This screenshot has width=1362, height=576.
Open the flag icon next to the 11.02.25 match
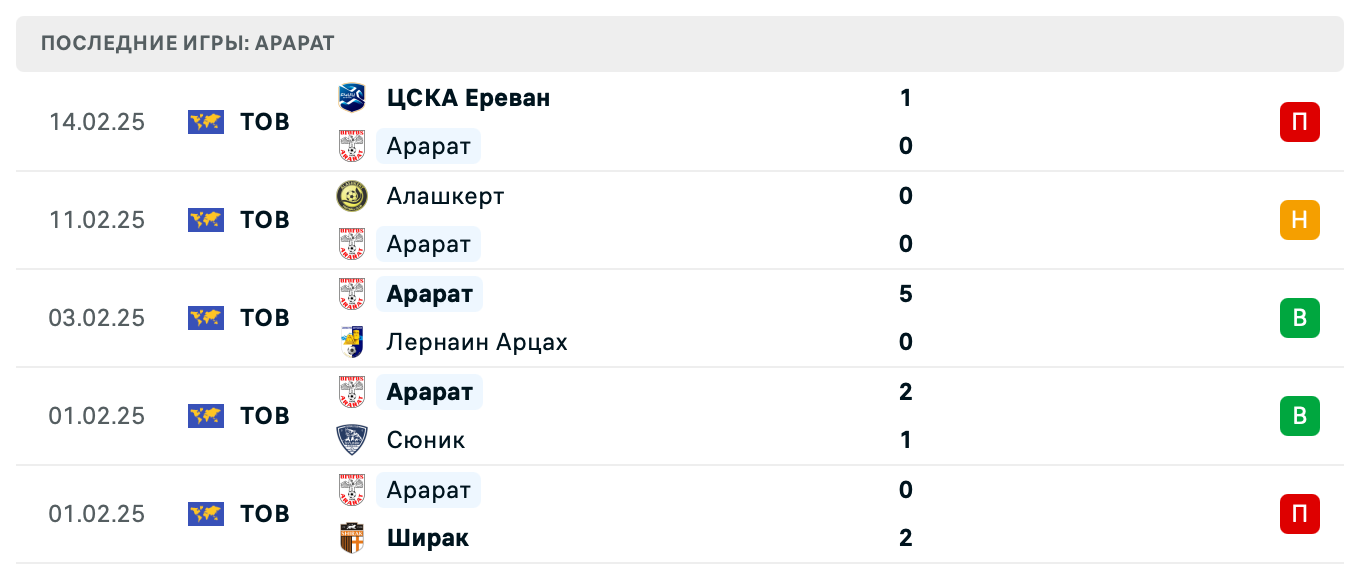tap(205, 220)
